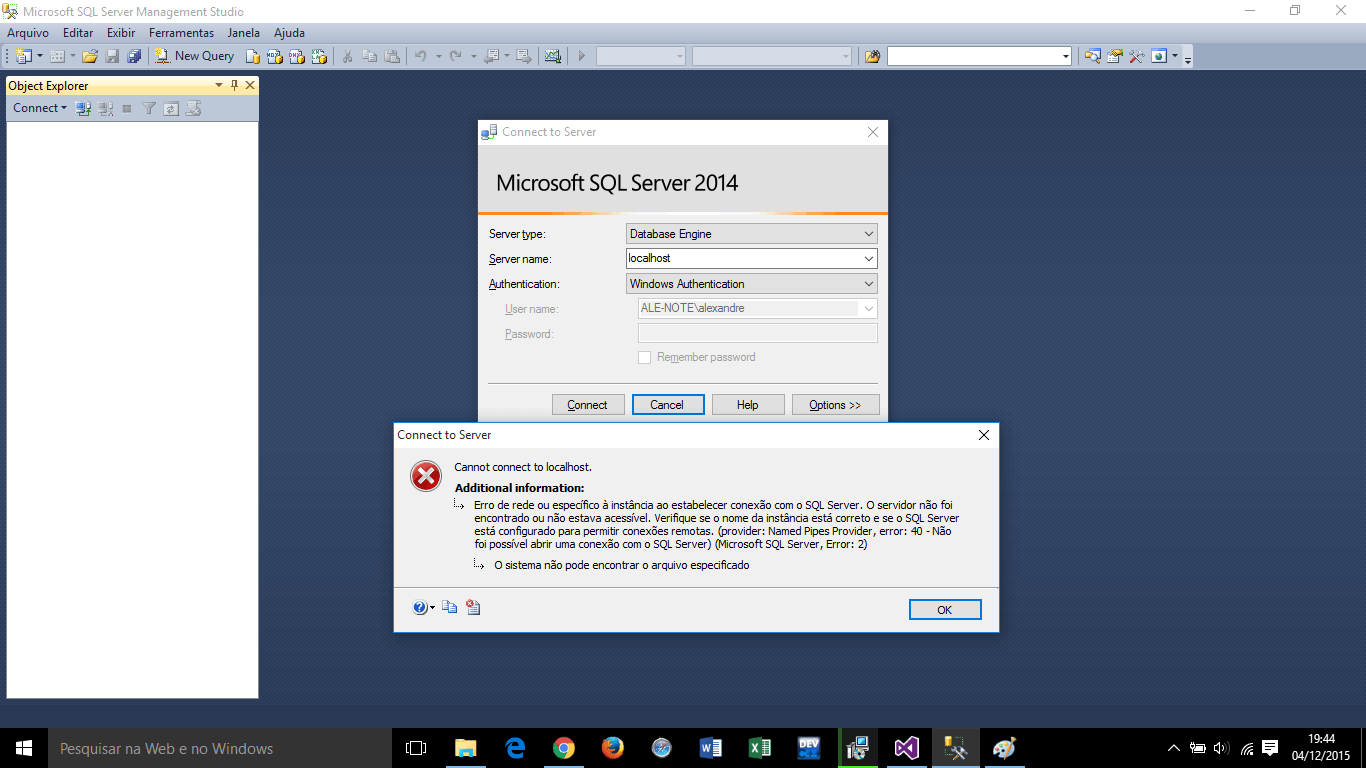Open Visual Studio from the taskbar

coord(907,748)
